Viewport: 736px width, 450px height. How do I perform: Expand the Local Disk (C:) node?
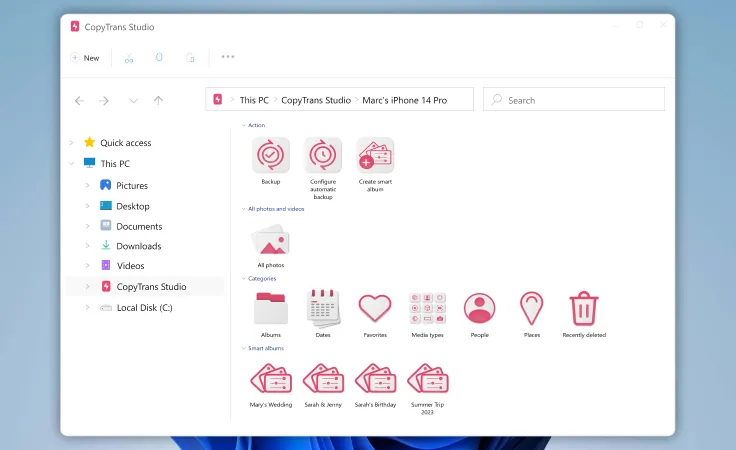(x=87, y=307)
